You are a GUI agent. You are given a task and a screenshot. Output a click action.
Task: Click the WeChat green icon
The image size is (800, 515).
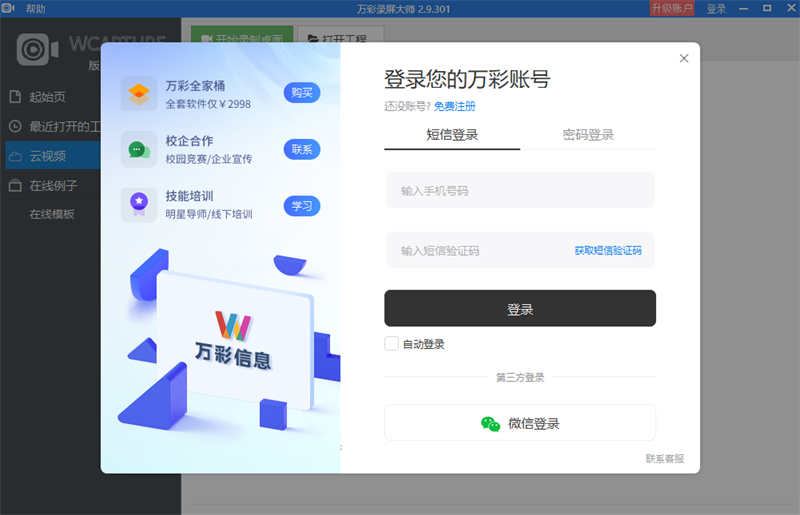tap(490, 424)
